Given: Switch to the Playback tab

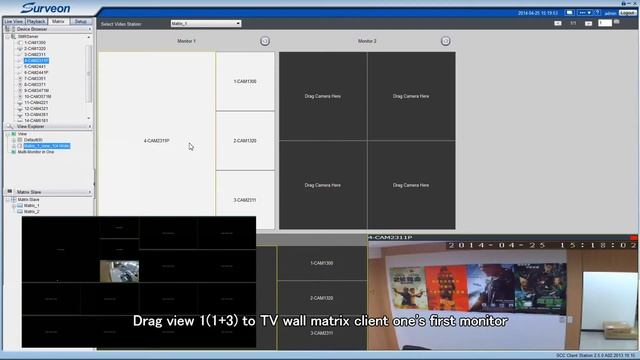Looking at the screenshot, I should click(36, 21).
